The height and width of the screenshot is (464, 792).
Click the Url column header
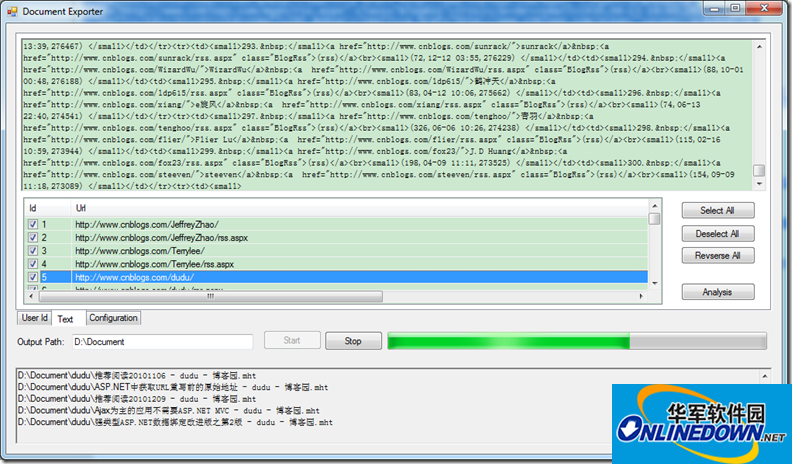tap(360, 208)
